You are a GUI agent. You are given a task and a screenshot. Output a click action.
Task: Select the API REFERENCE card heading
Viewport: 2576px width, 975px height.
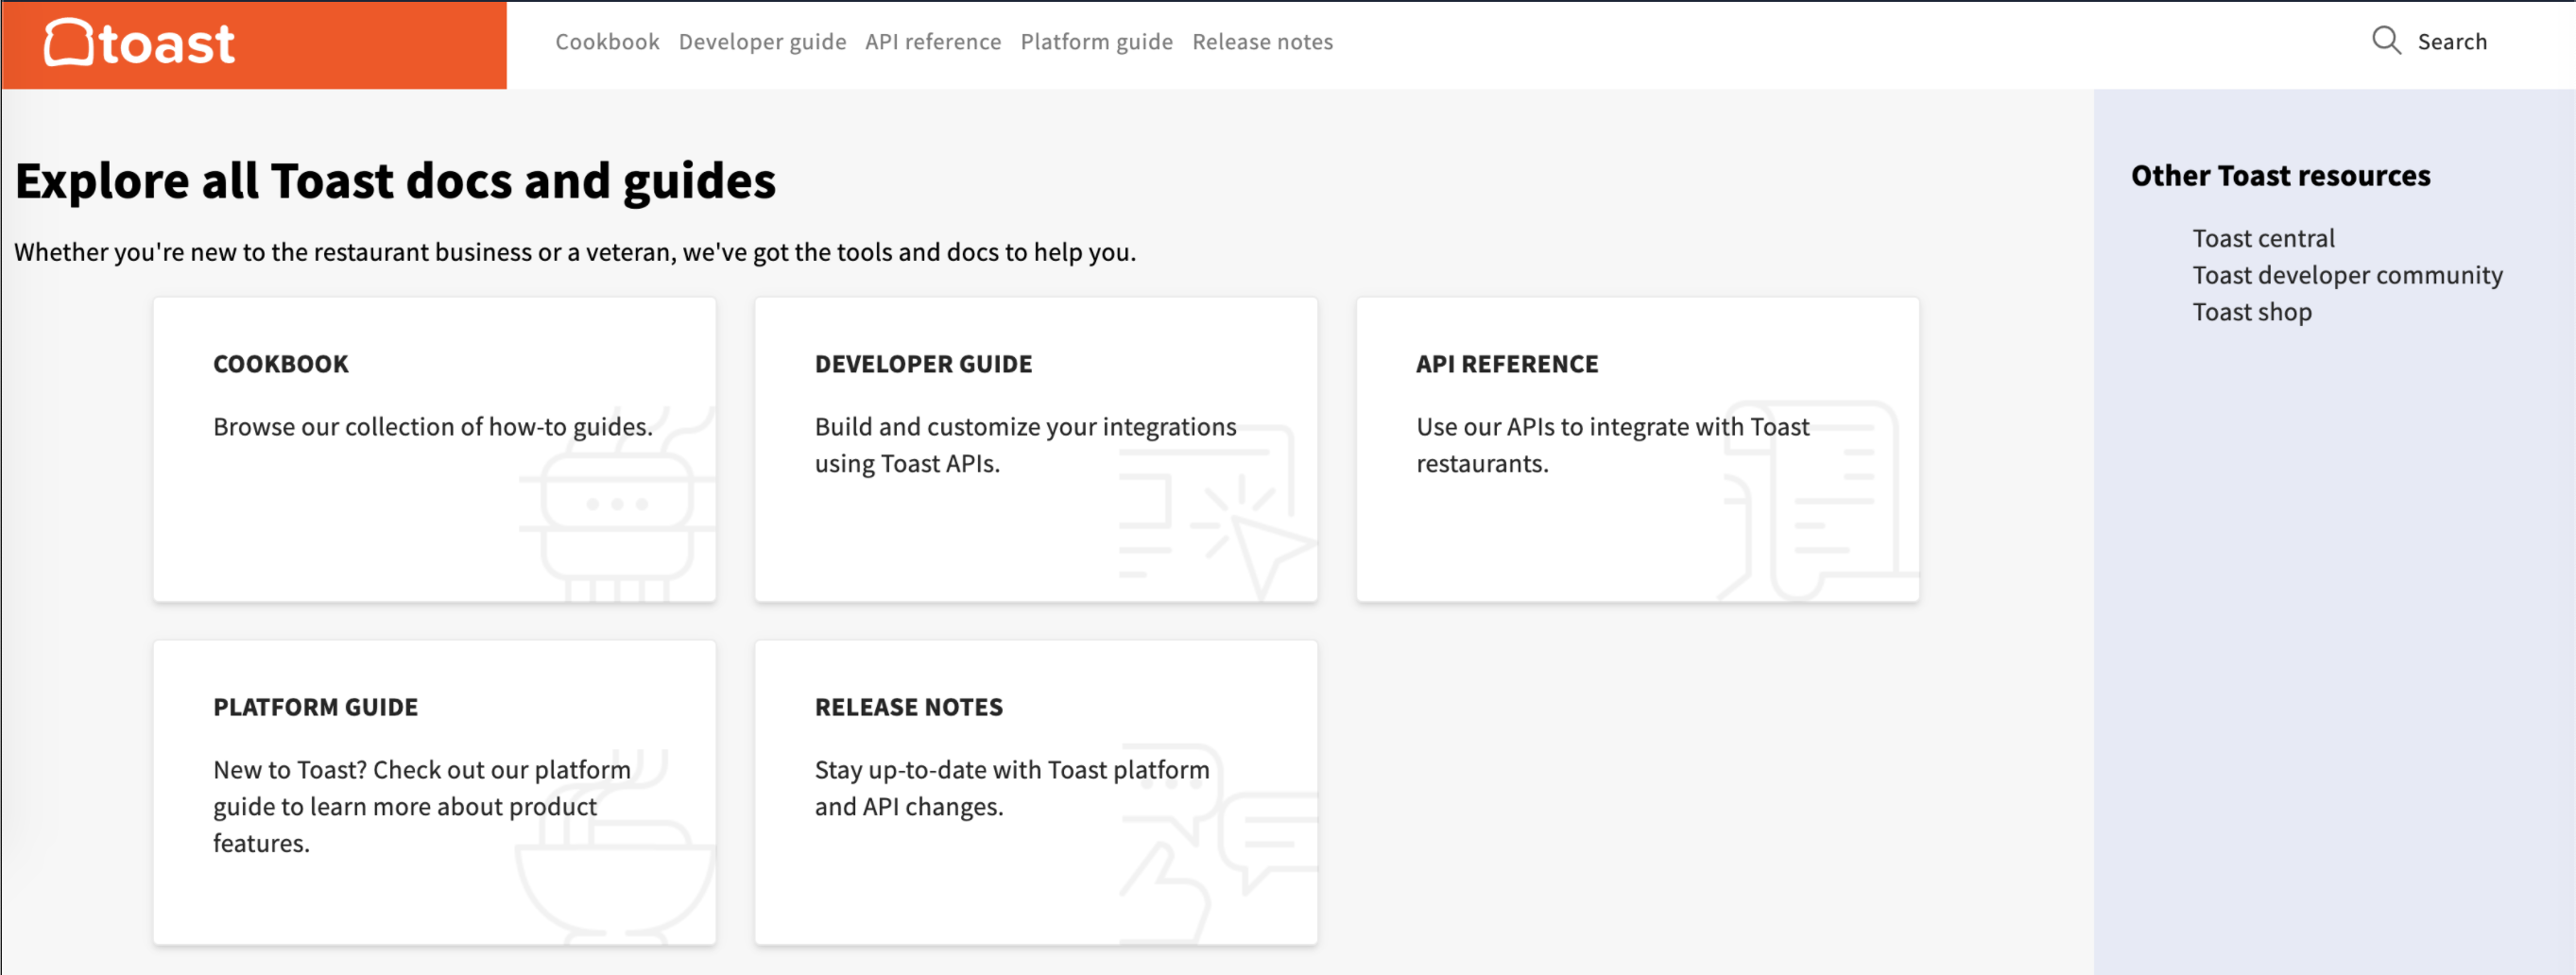point(1507,364)
